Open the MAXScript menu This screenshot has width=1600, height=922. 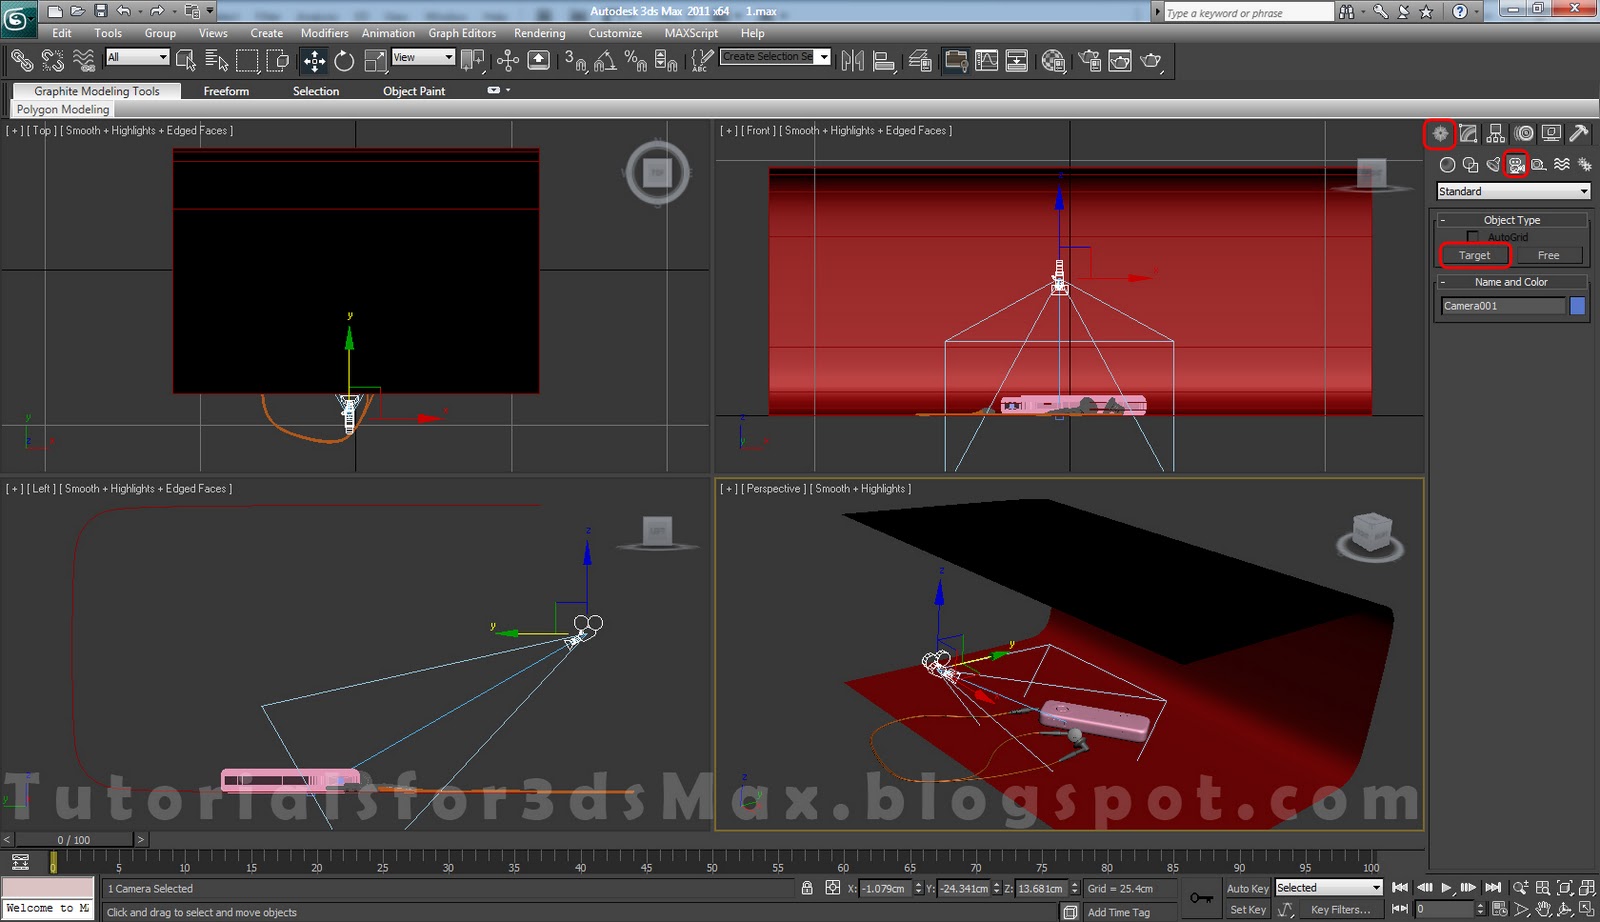pos(691,33)
